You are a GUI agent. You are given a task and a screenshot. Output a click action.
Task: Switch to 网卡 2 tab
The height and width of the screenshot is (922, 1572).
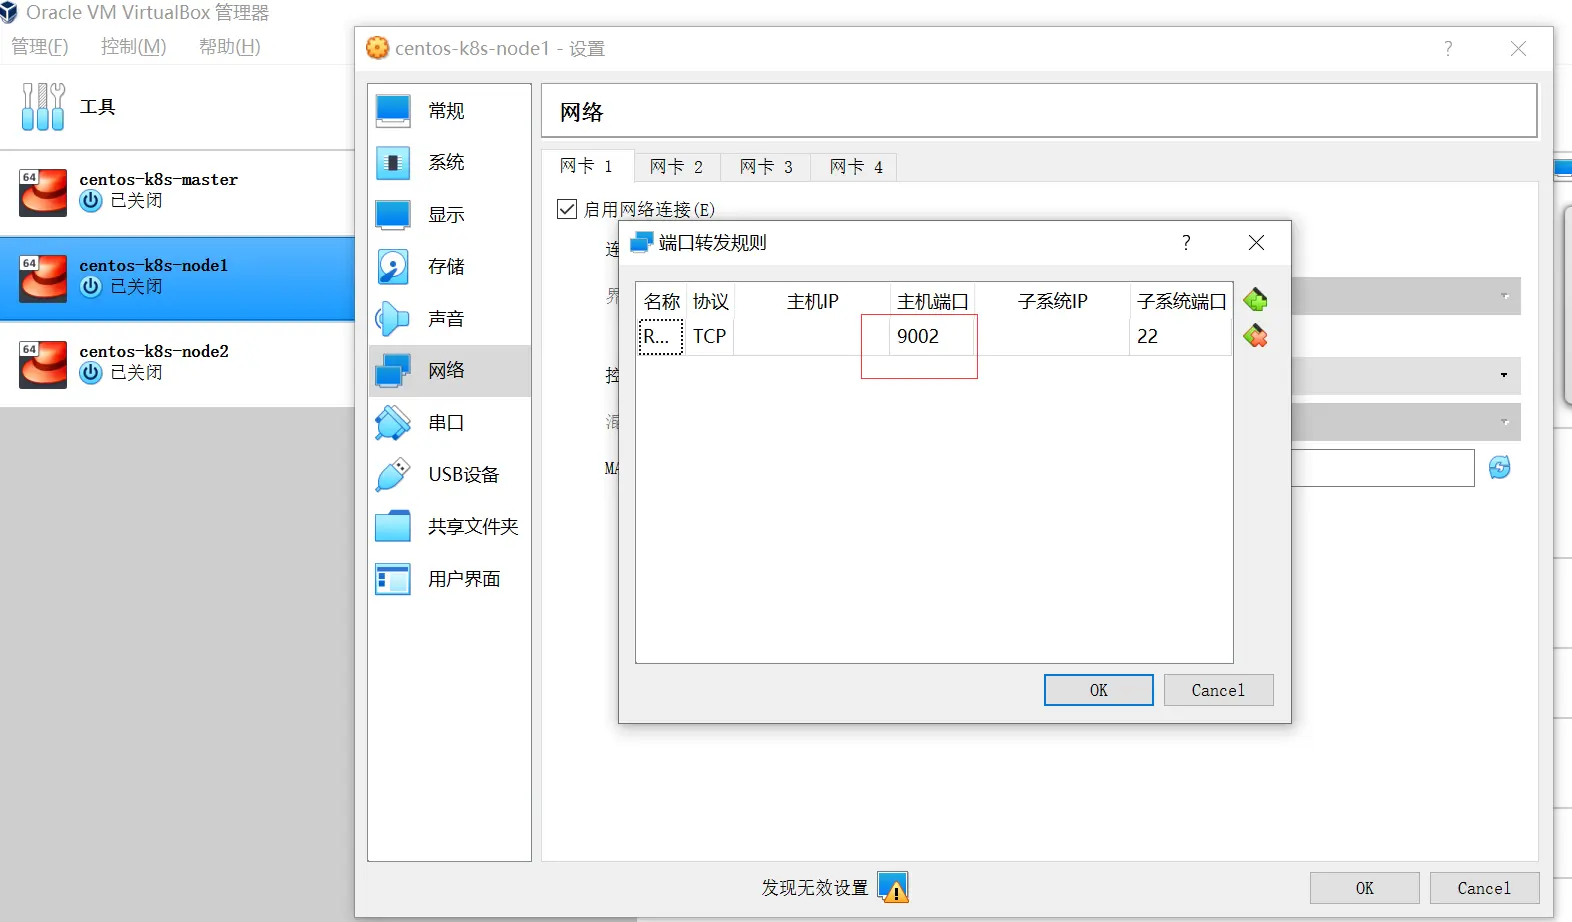(x=677, y=167)
